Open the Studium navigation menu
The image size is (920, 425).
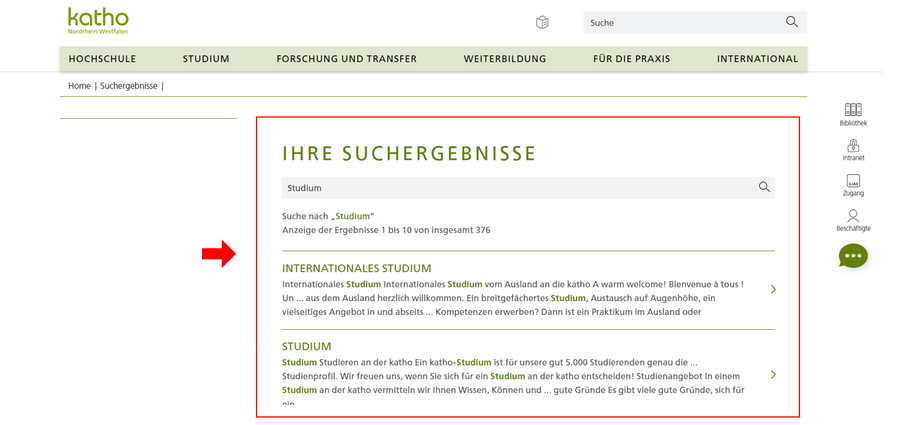pyautogui.click(x=206, y=59)
